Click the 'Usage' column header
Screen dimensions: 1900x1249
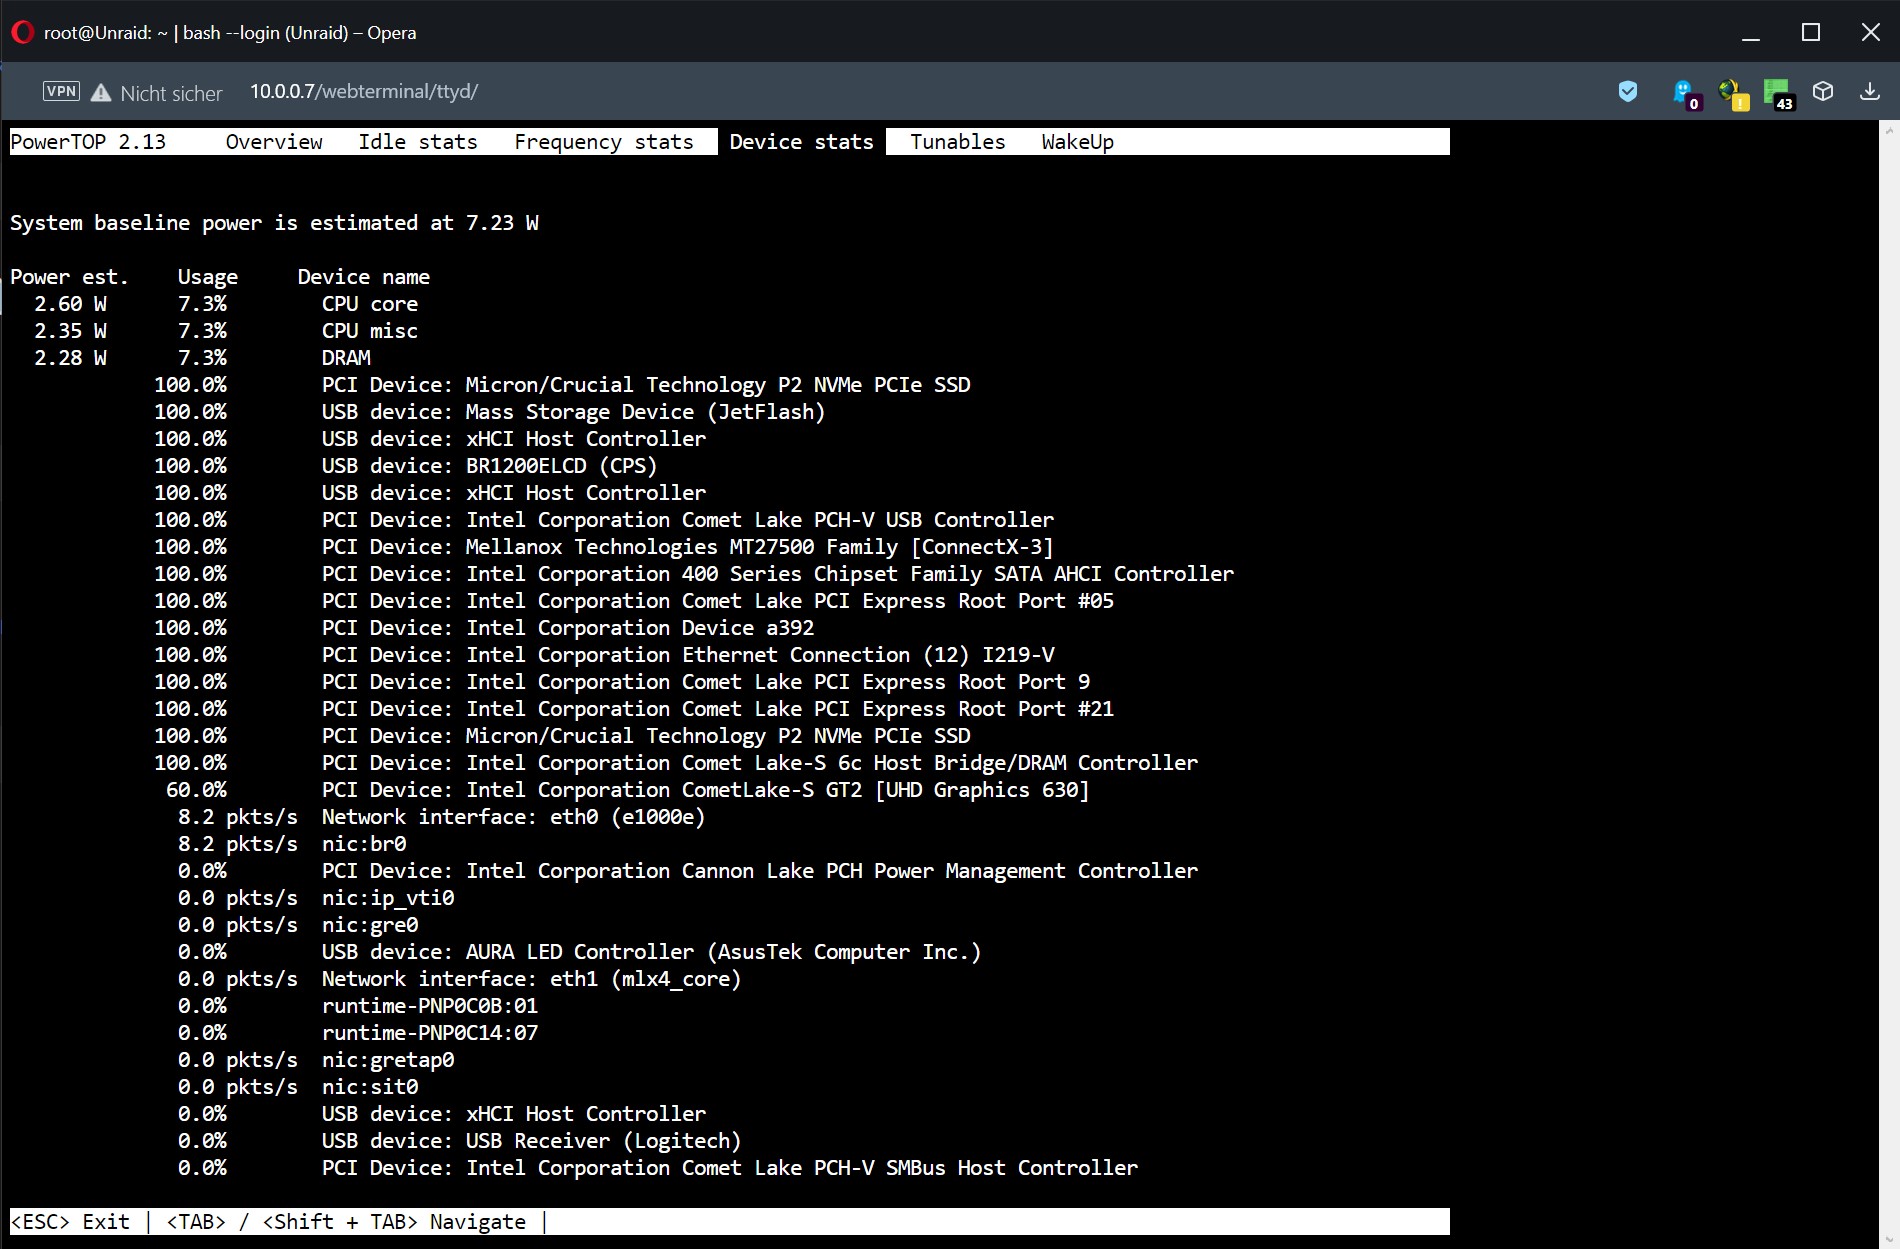tap(208, 277)
